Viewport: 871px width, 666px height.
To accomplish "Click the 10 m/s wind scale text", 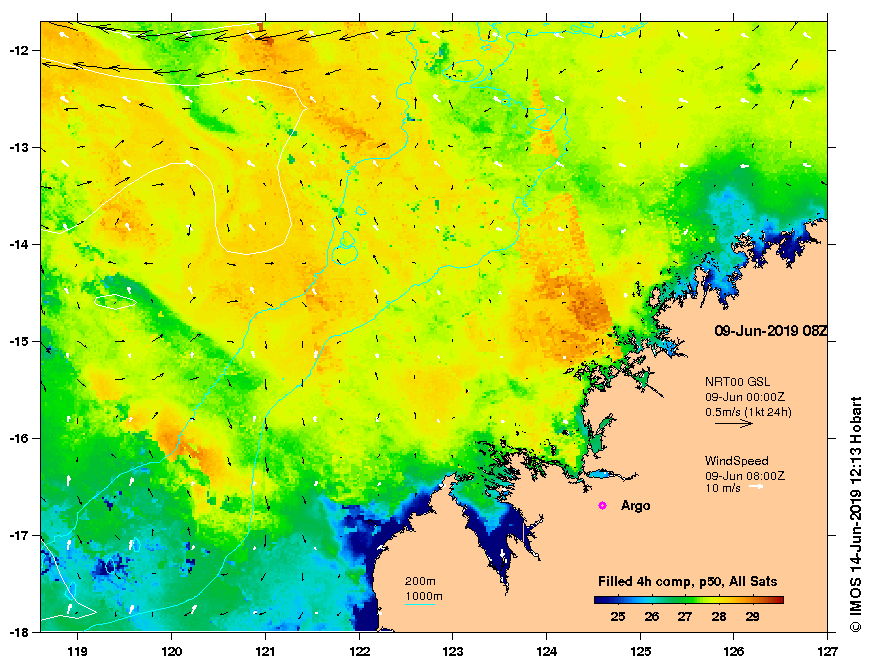I will pyautogui.click(x=723, y=488).
